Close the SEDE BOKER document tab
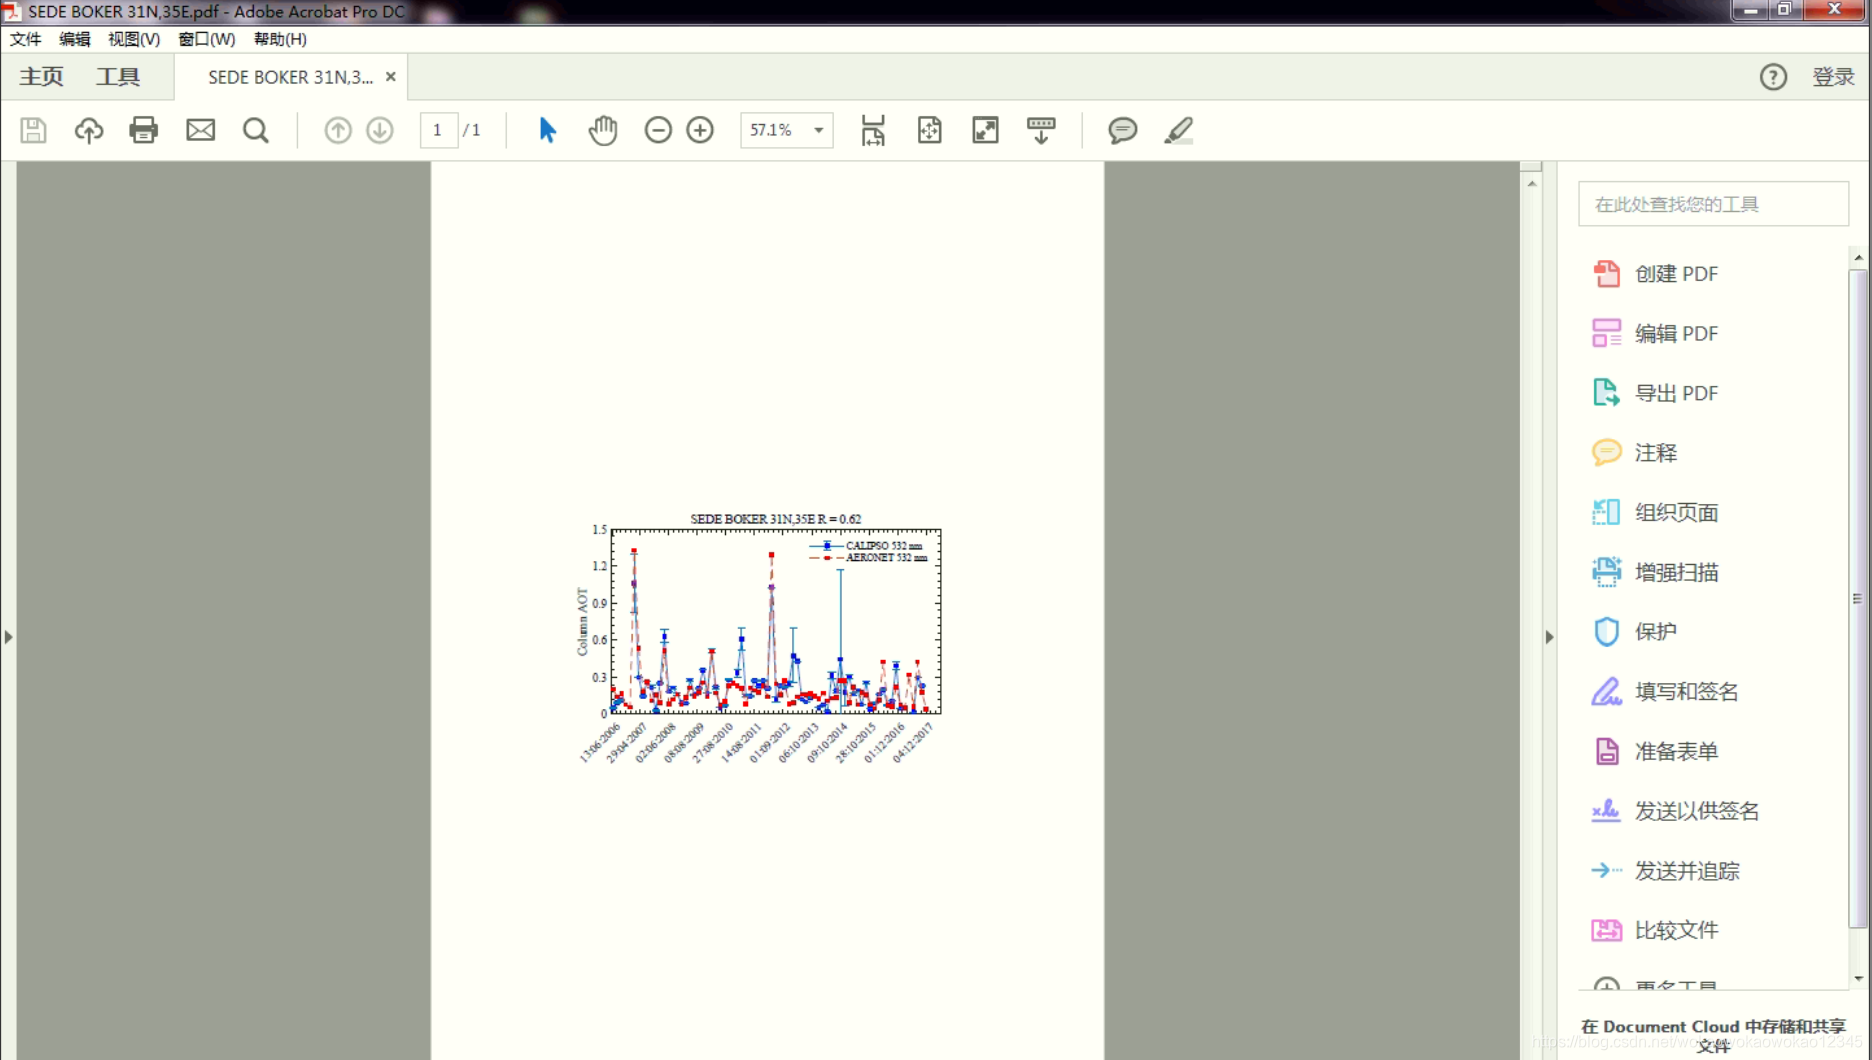The image size is (1872, 1060). point(391,77)
